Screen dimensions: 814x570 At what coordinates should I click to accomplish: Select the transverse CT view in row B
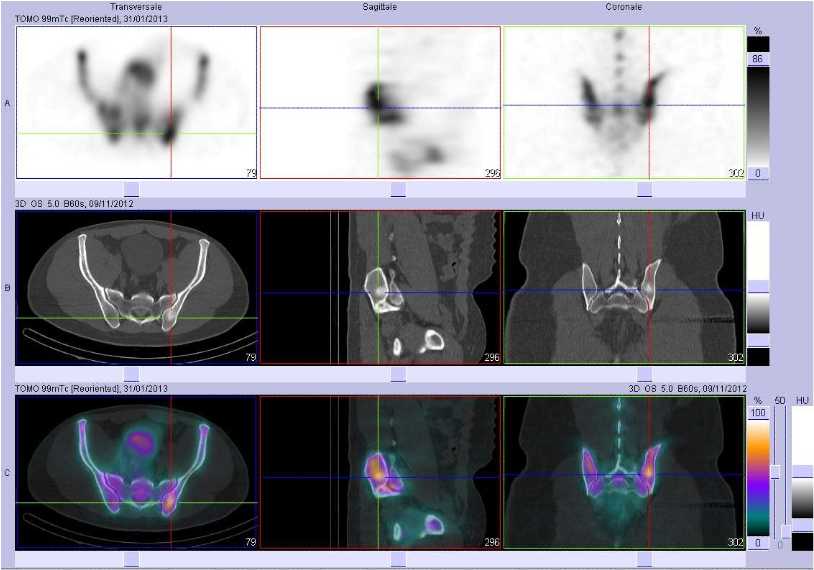(x=136, y=287)
